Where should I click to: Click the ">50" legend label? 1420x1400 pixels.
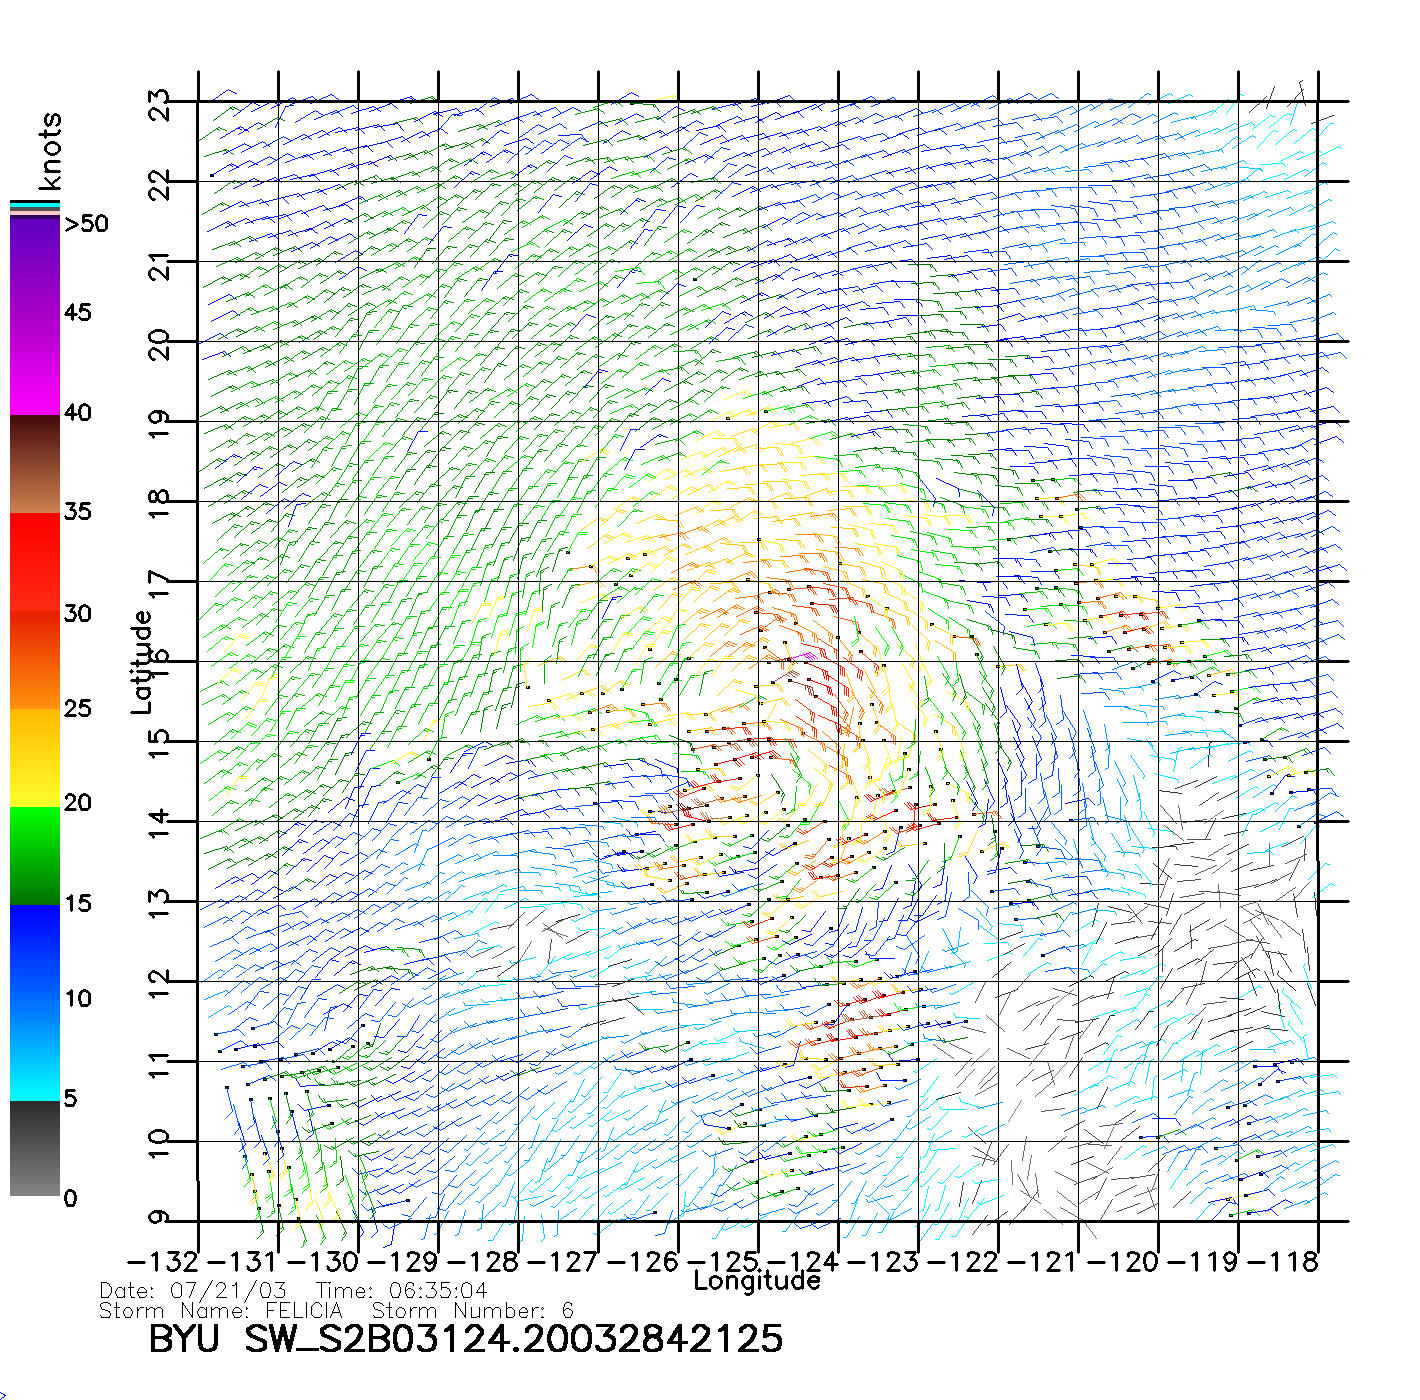(86, 224)
